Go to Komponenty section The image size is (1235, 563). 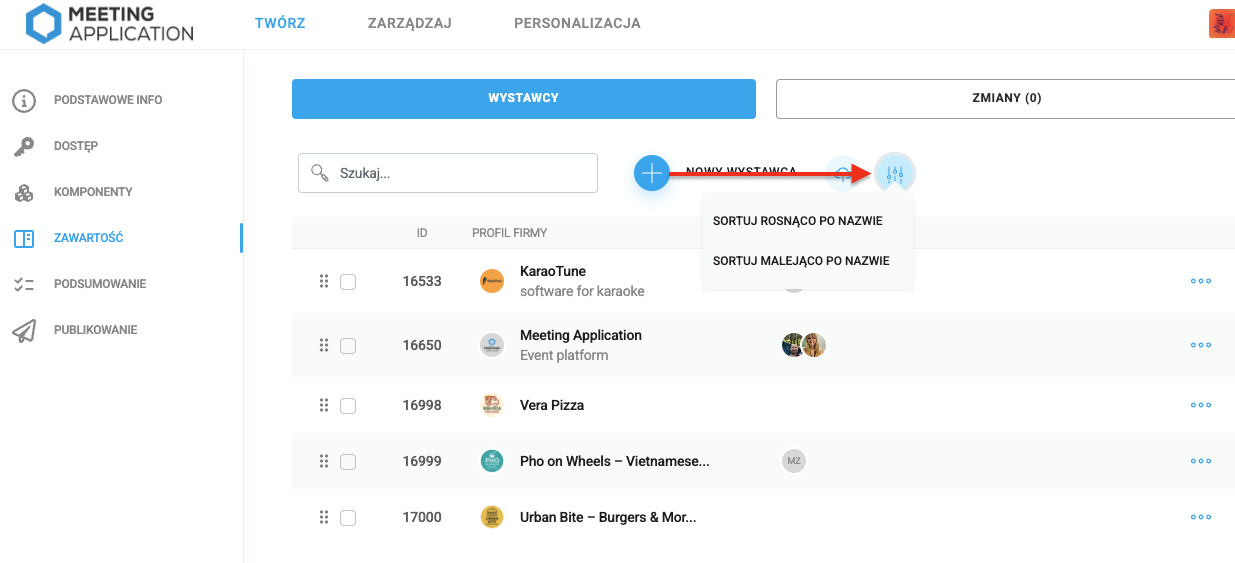pos(93,192)
